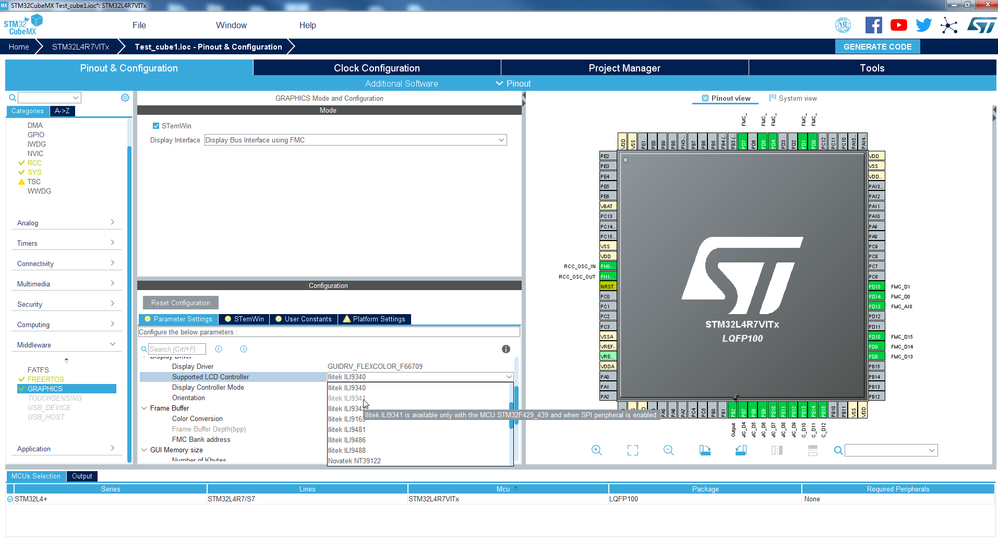Image resolution: width=998 pixels, height=540 pixels.
Task: Open the Pinout dropdown menu
Action: [513, 83]
